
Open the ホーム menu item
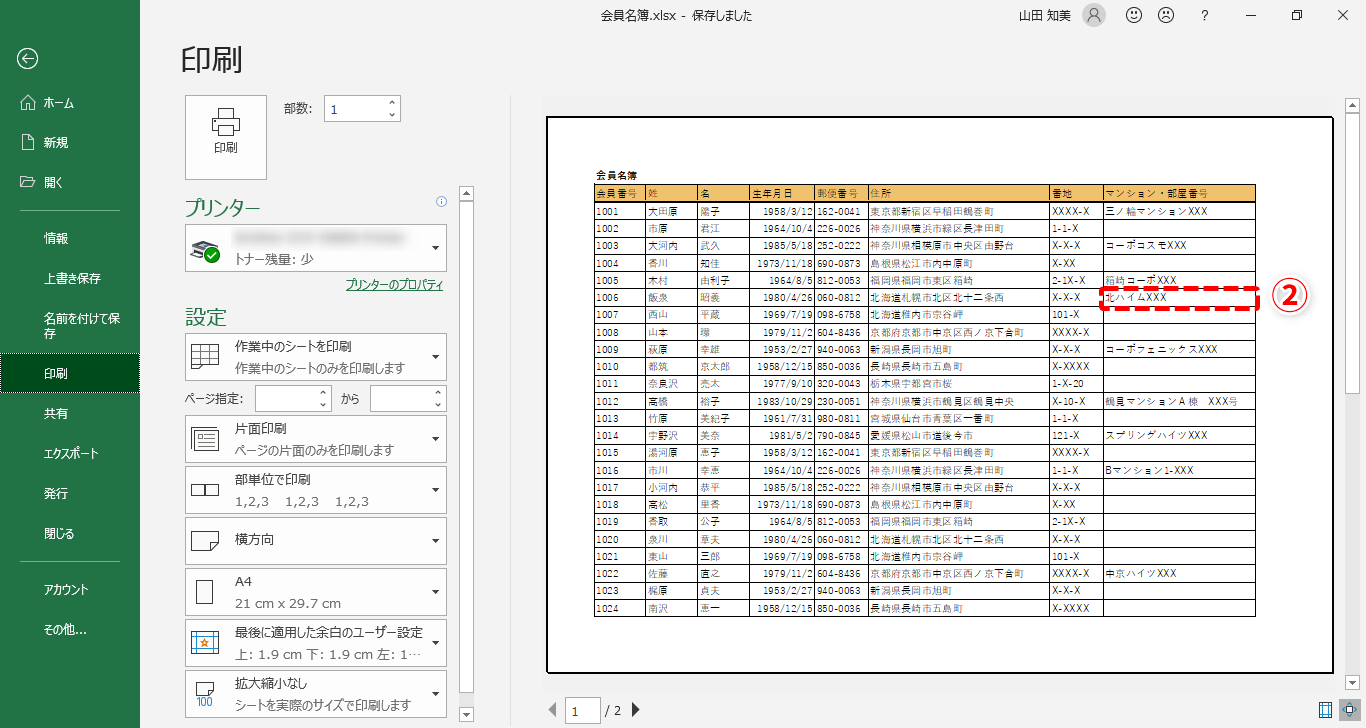click(x=70, y=103)
